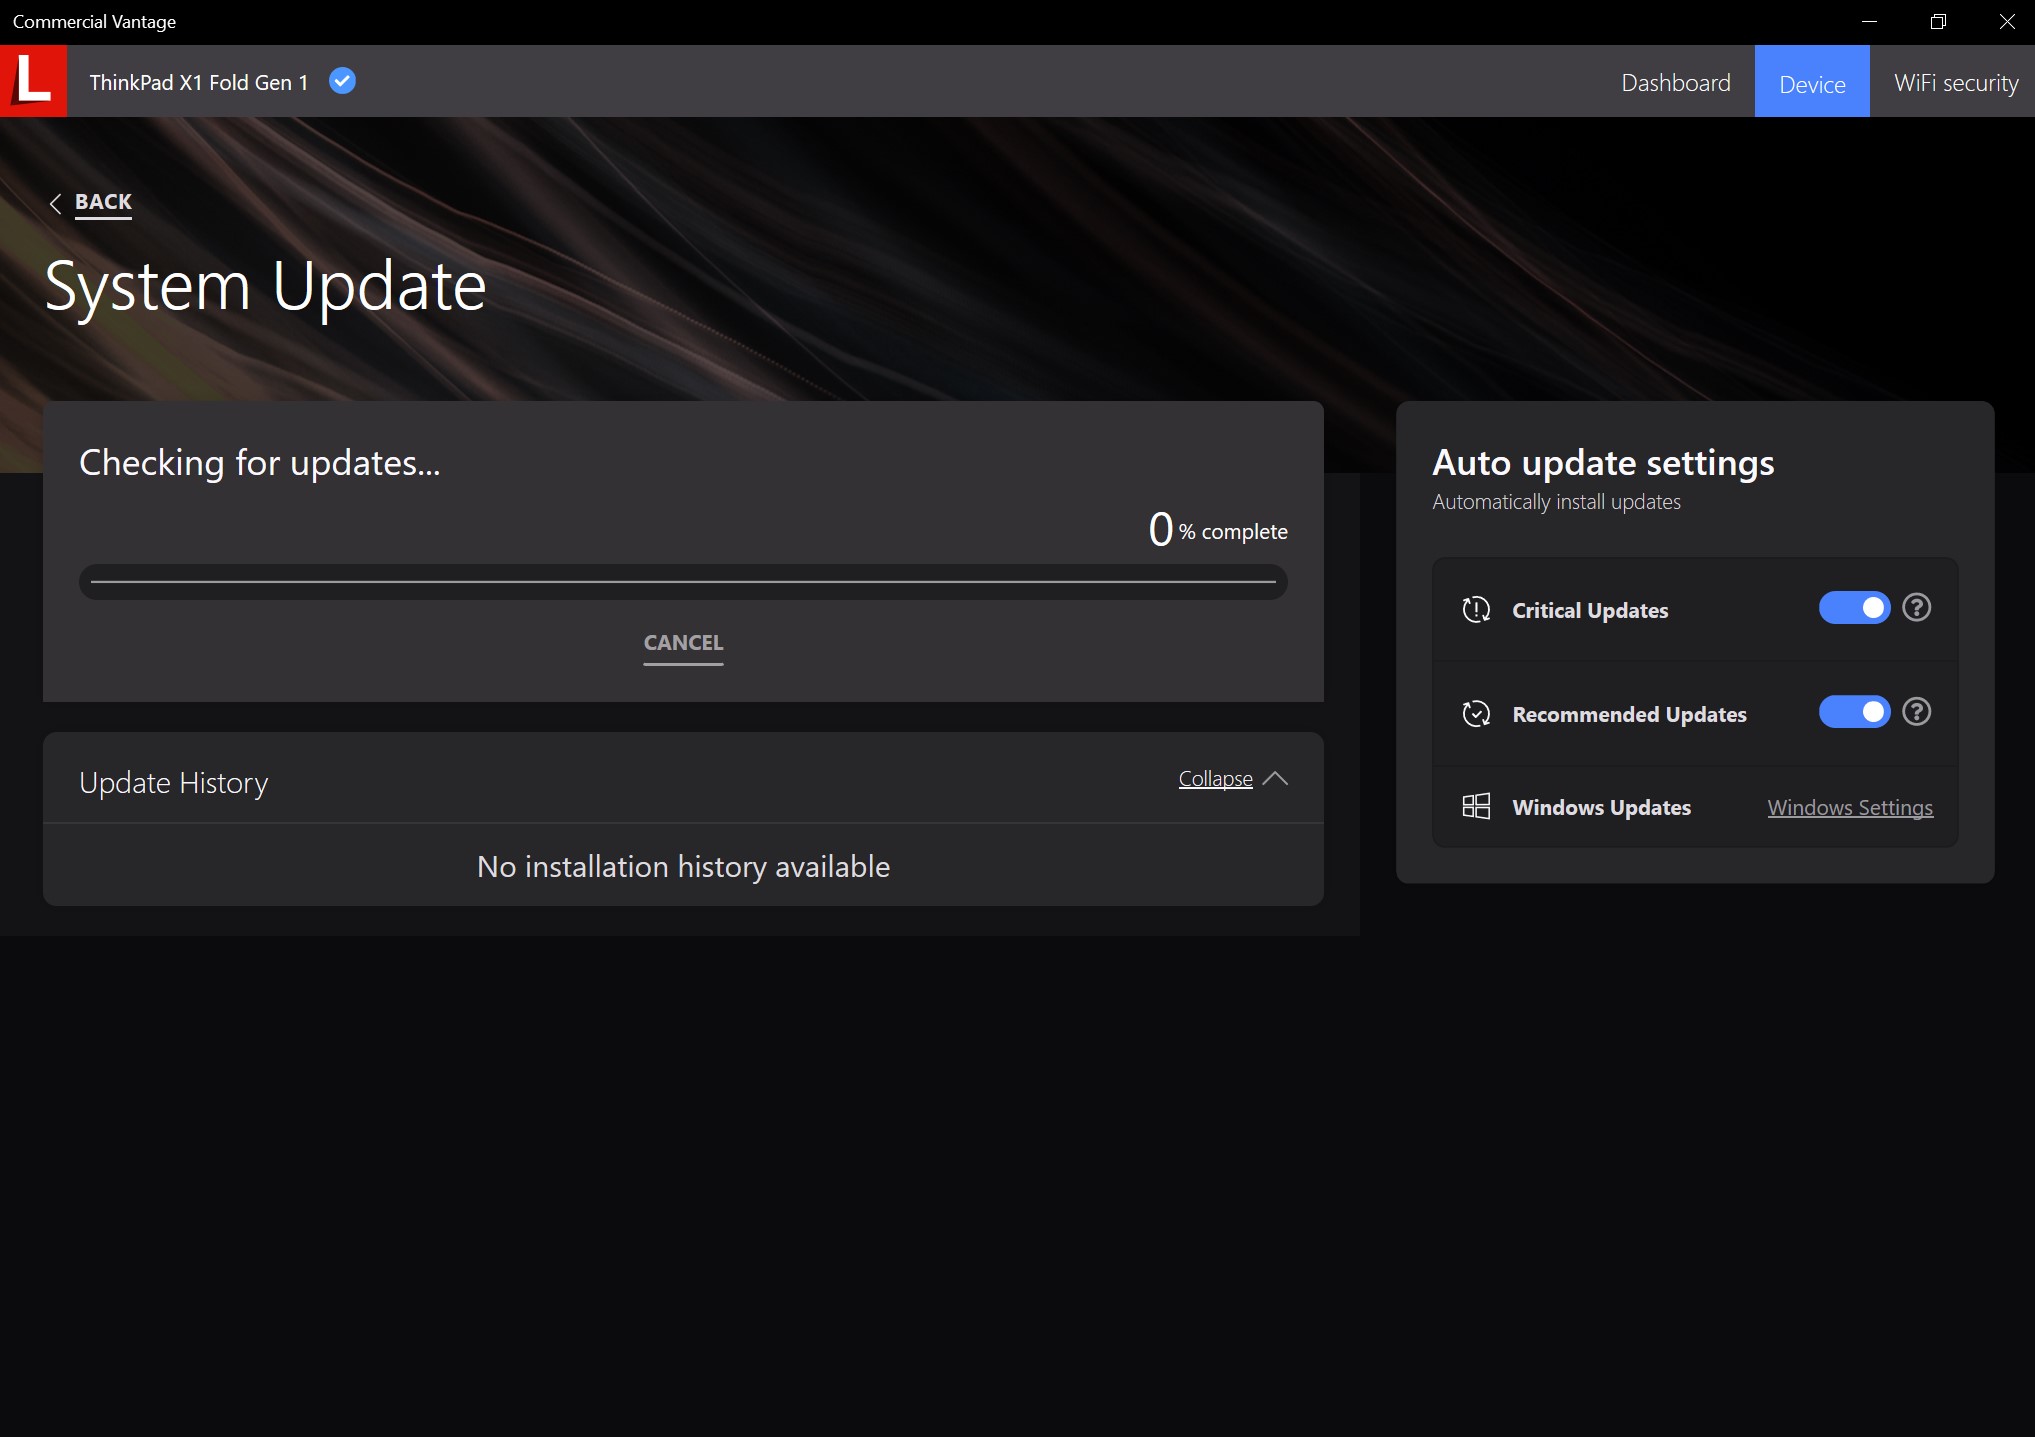Click the update progress bar
This screenshot has width=2035, height=1437.
point(683,582)
